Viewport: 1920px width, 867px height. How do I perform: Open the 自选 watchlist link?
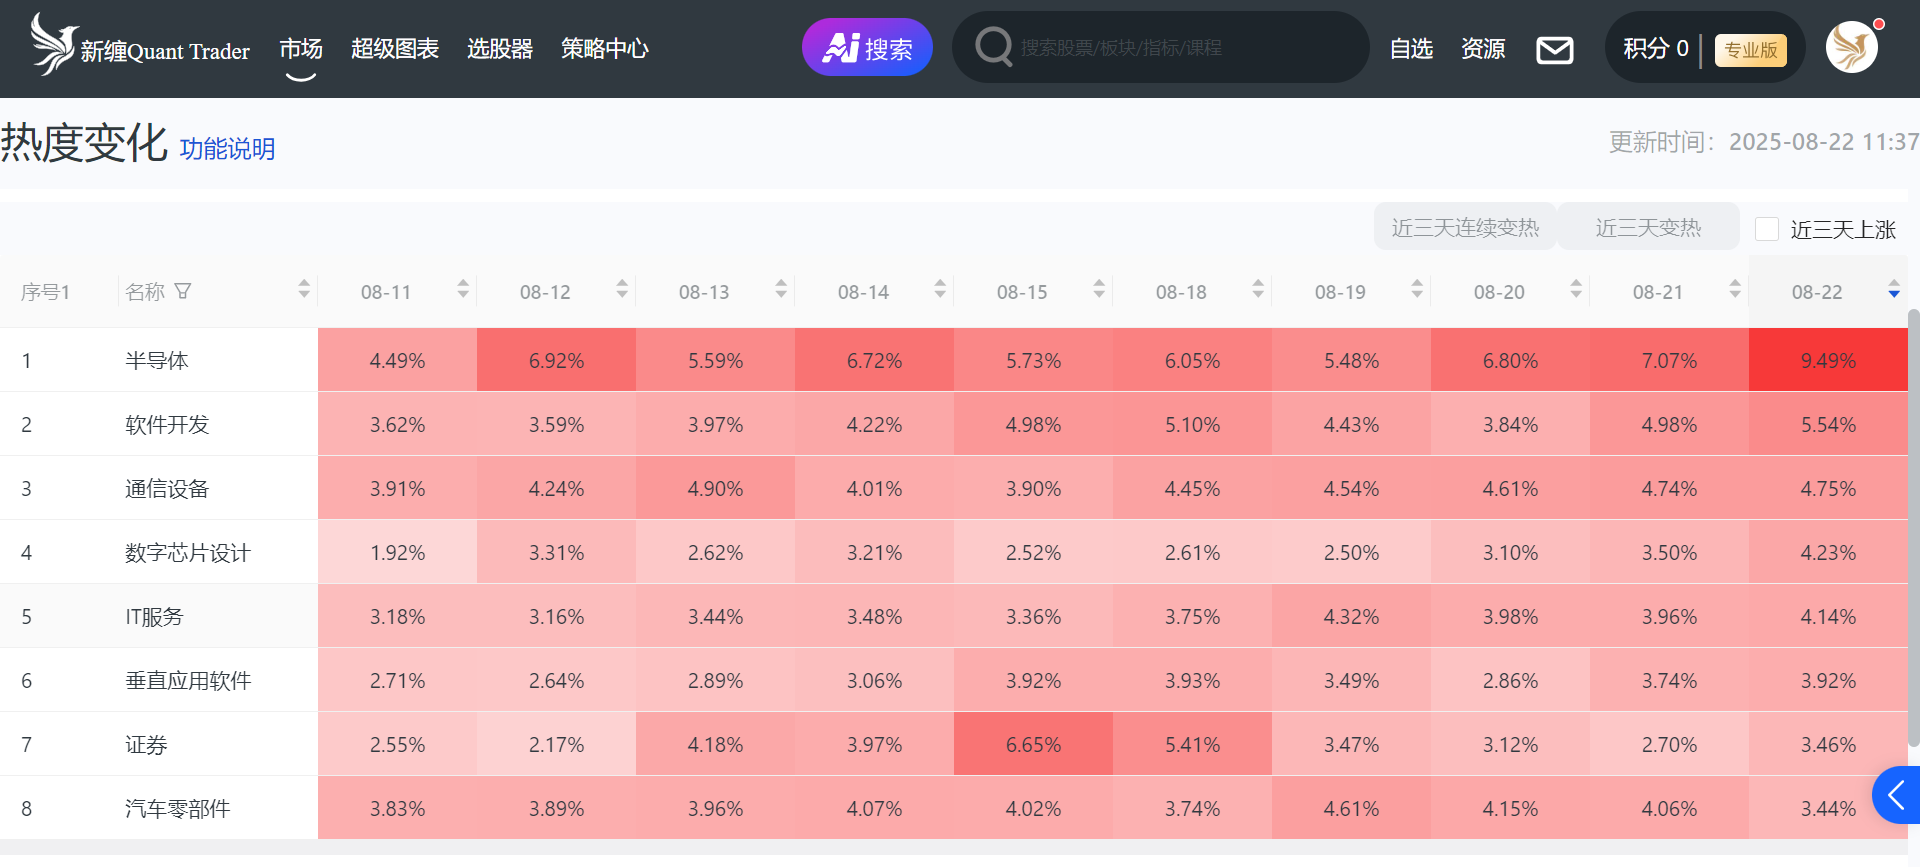(1411, 49)
